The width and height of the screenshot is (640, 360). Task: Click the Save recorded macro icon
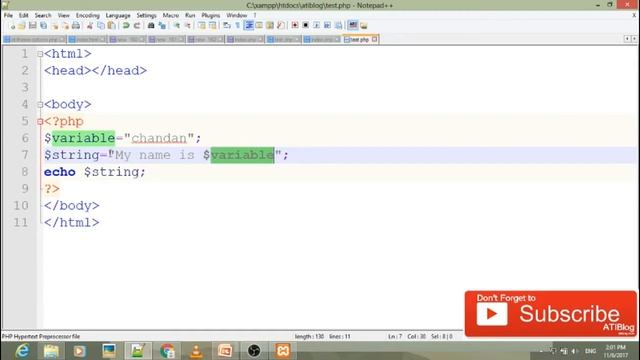[338, 25]
